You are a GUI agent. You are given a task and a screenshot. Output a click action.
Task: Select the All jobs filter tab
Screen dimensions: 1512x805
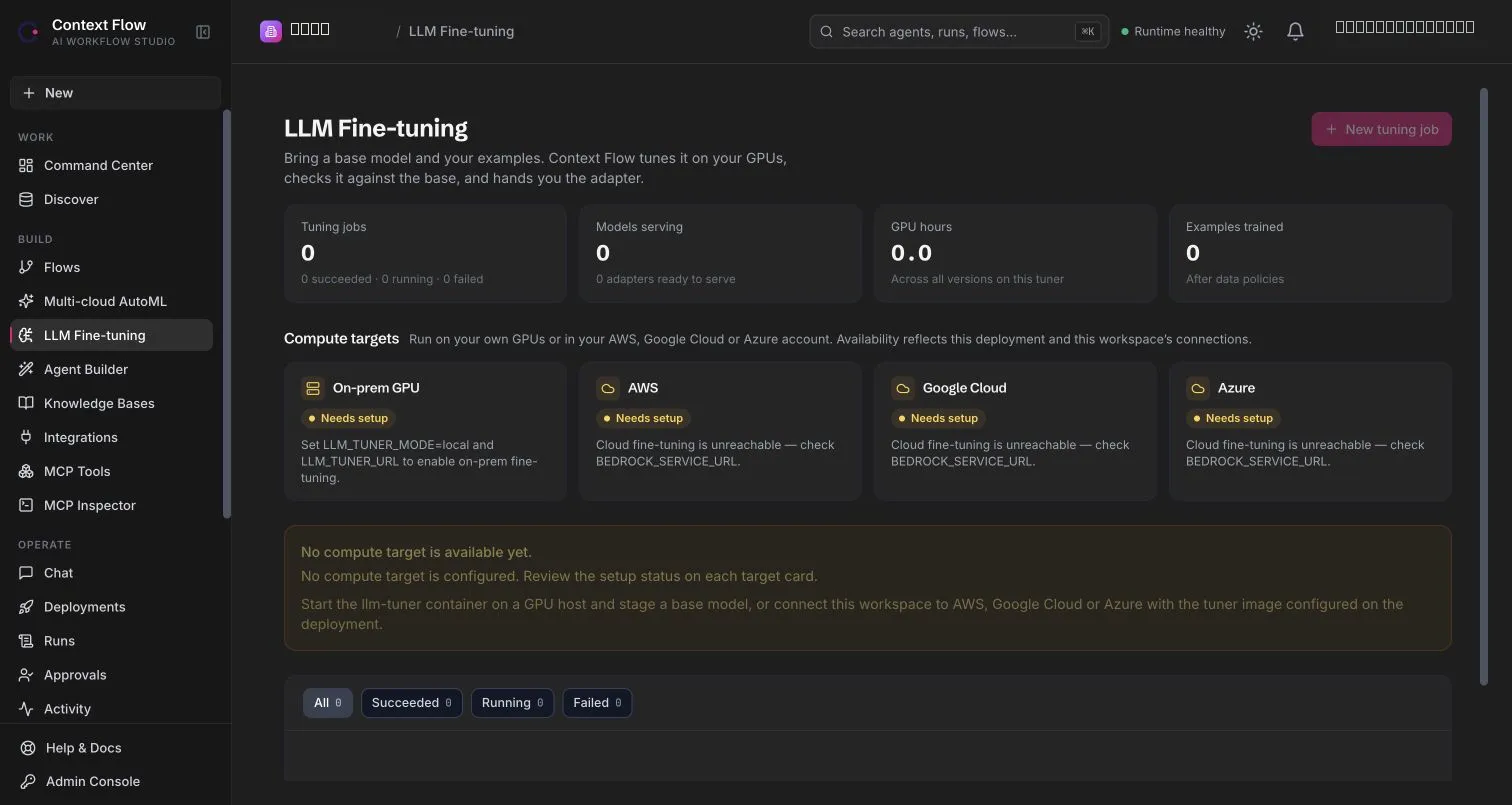pyautogui.click(x=328, y=703)
